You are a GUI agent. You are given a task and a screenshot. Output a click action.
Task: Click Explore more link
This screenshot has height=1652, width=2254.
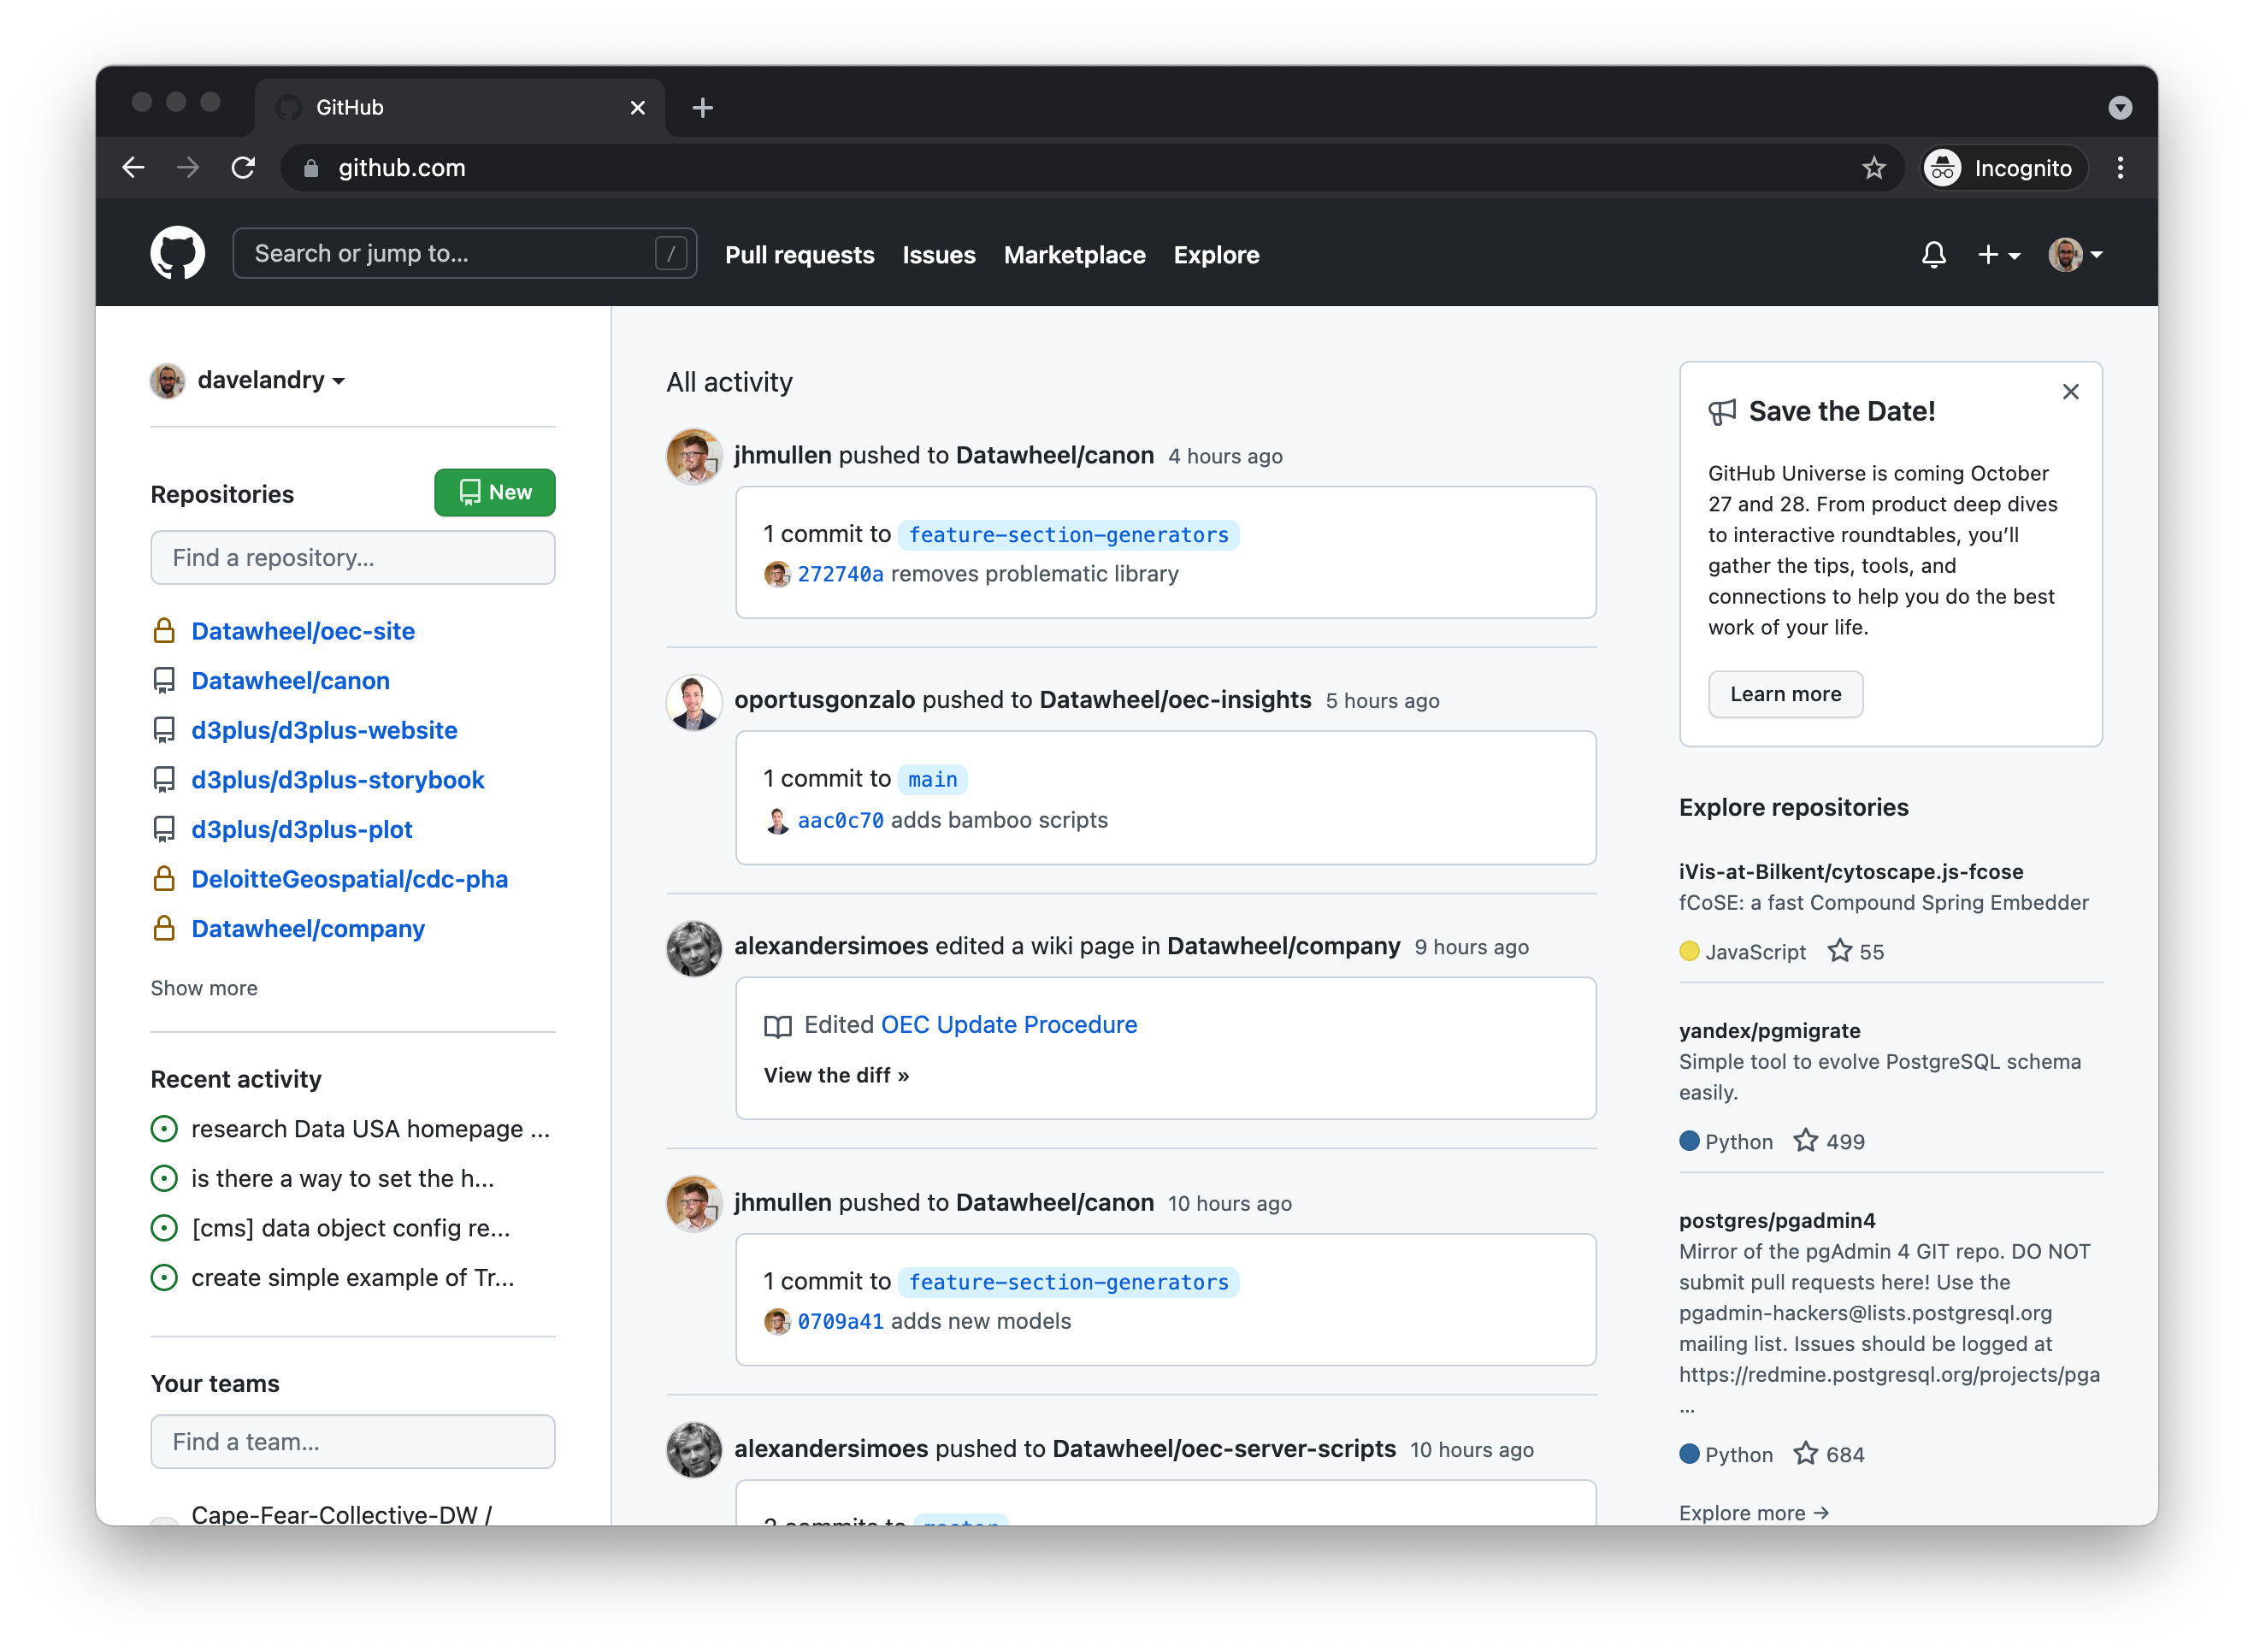pos(1754,1512)
